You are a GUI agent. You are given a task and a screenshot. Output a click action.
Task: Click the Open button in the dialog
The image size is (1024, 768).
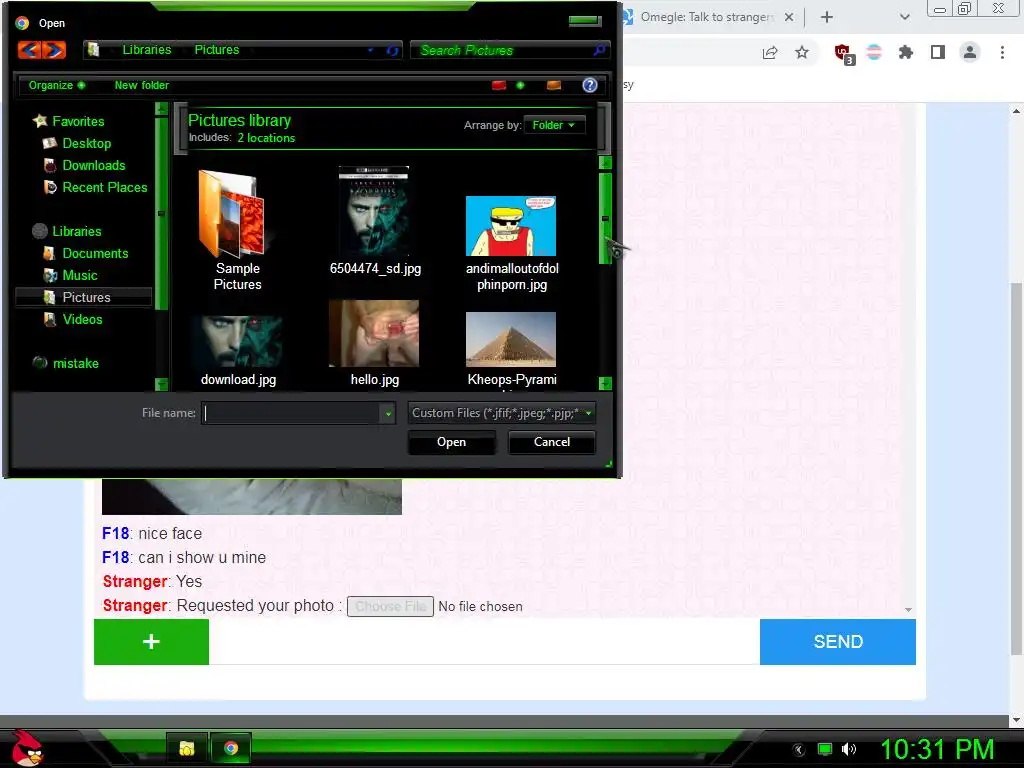tap(451, 442)
